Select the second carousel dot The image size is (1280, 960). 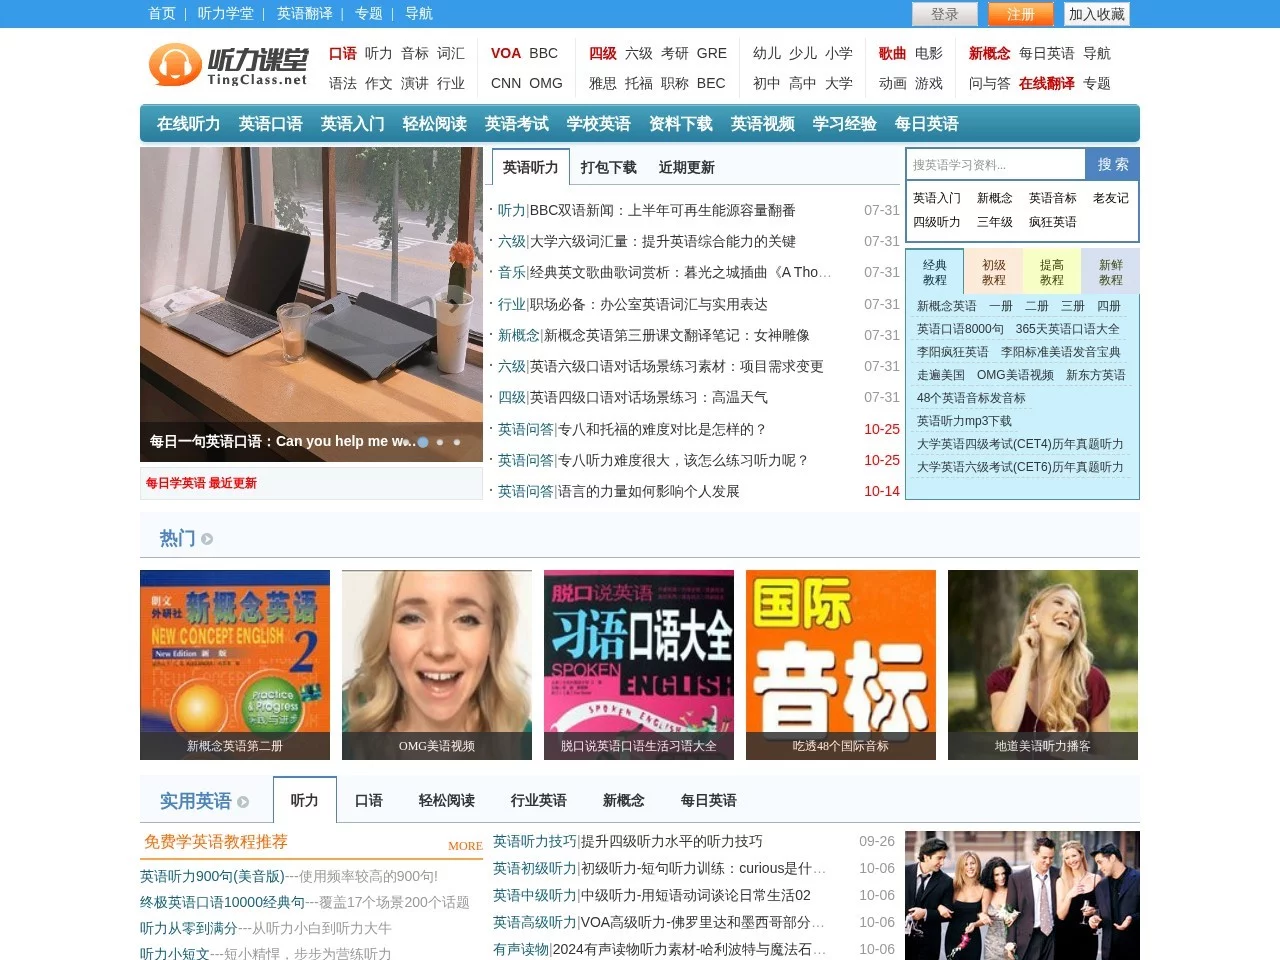coord(440,442)
